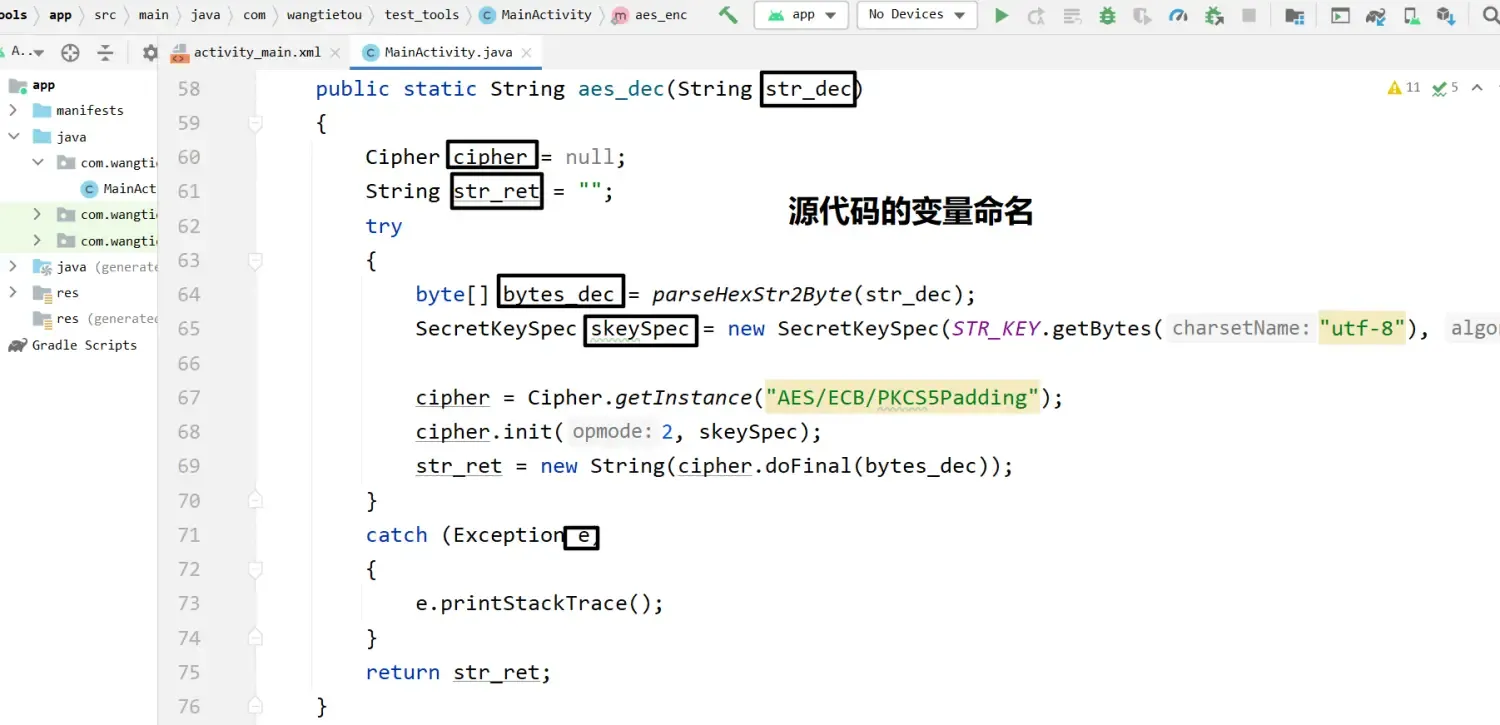Select opened file with crosshair target icon
Screen dimensions: 1500x725
[70, 52]
